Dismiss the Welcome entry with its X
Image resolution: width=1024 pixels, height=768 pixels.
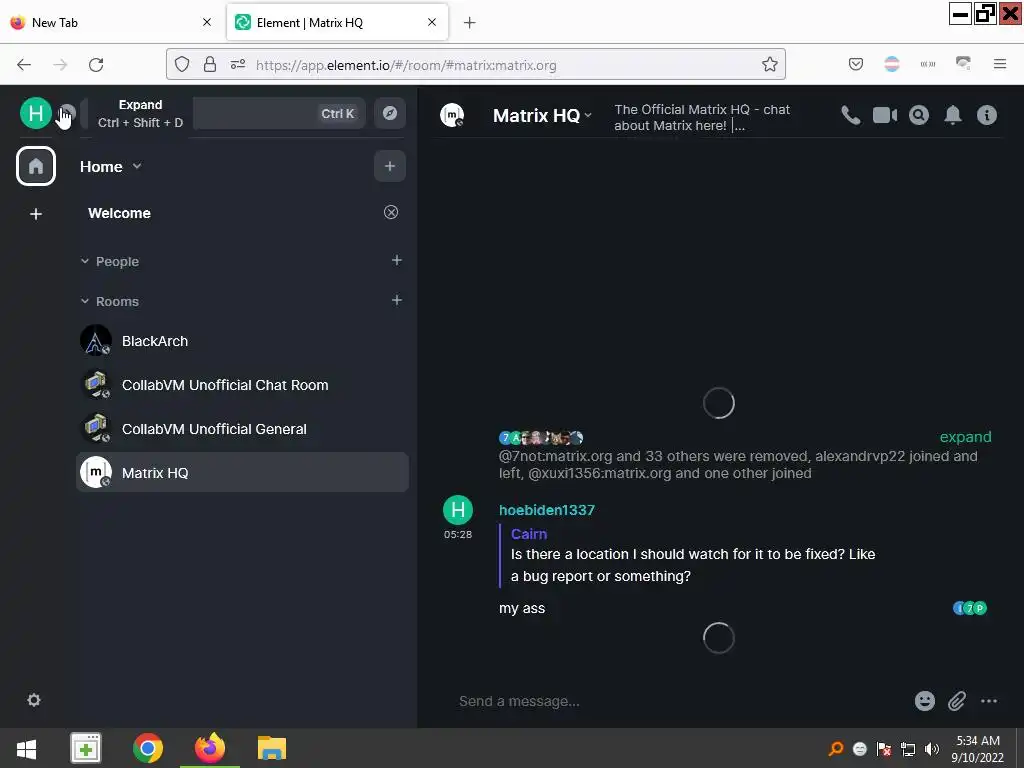pyautogui.click(x=391, y=212)
